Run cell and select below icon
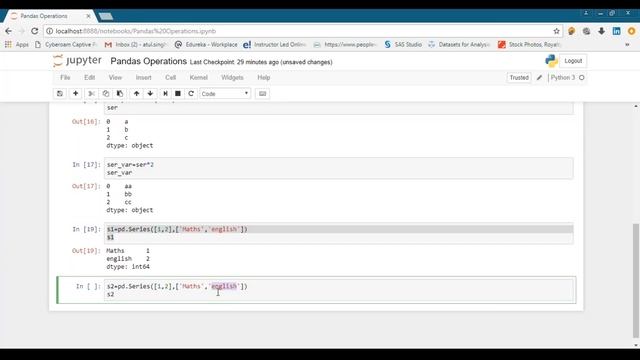Screen dimensions: 640x360 [165, 93]
